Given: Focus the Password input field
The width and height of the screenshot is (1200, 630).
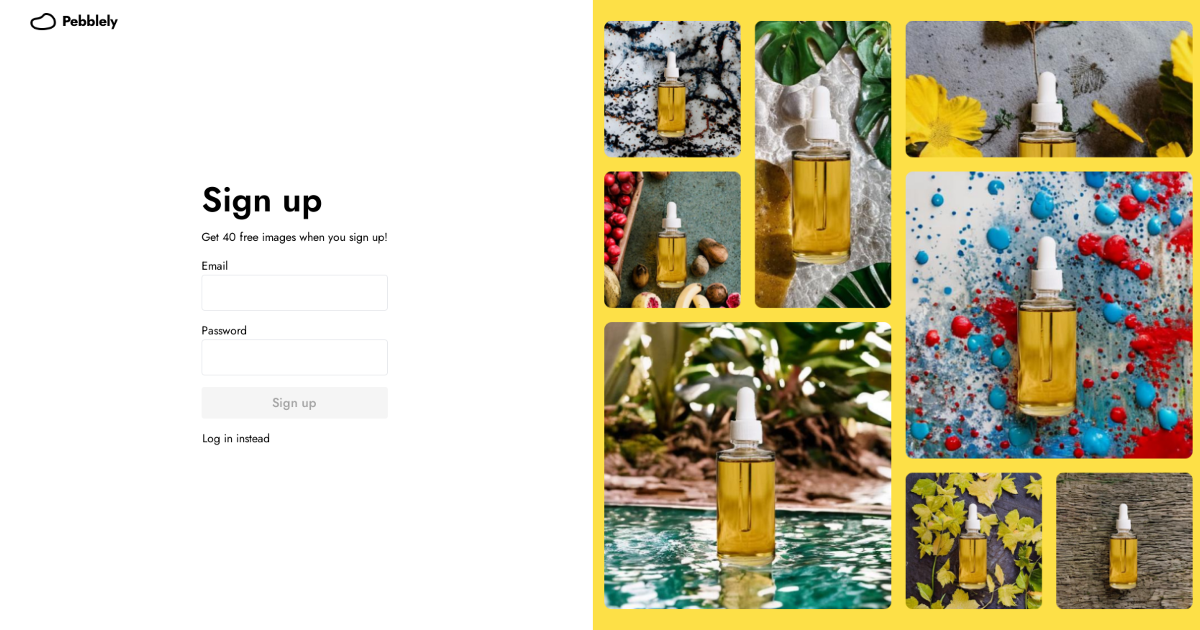Looking at the screenshot, I should click(x=294, y=357).
